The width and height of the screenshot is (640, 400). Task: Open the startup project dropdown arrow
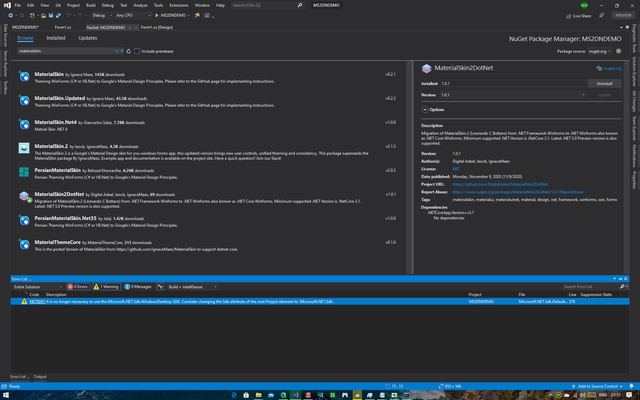(189, 16)
